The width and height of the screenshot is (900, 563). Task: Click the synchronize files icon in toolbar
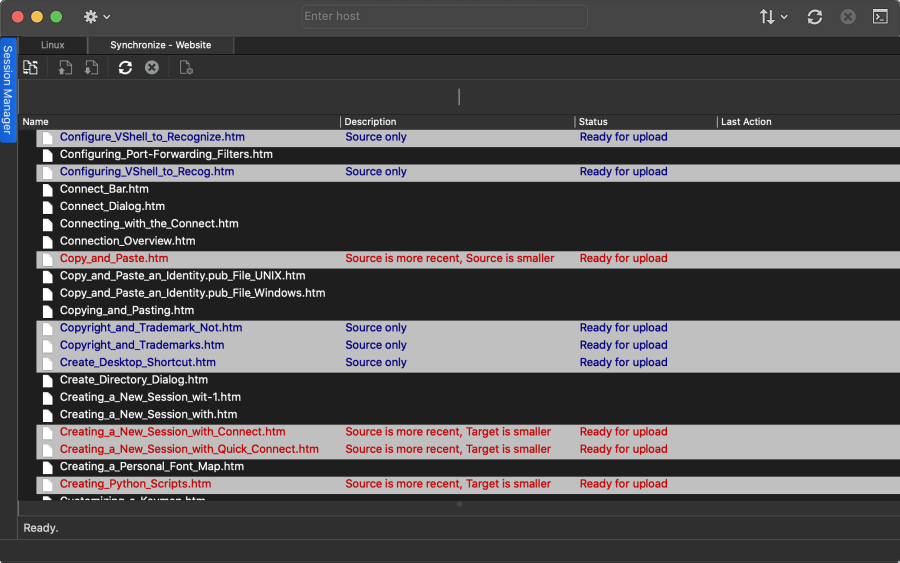click(31, 67)
